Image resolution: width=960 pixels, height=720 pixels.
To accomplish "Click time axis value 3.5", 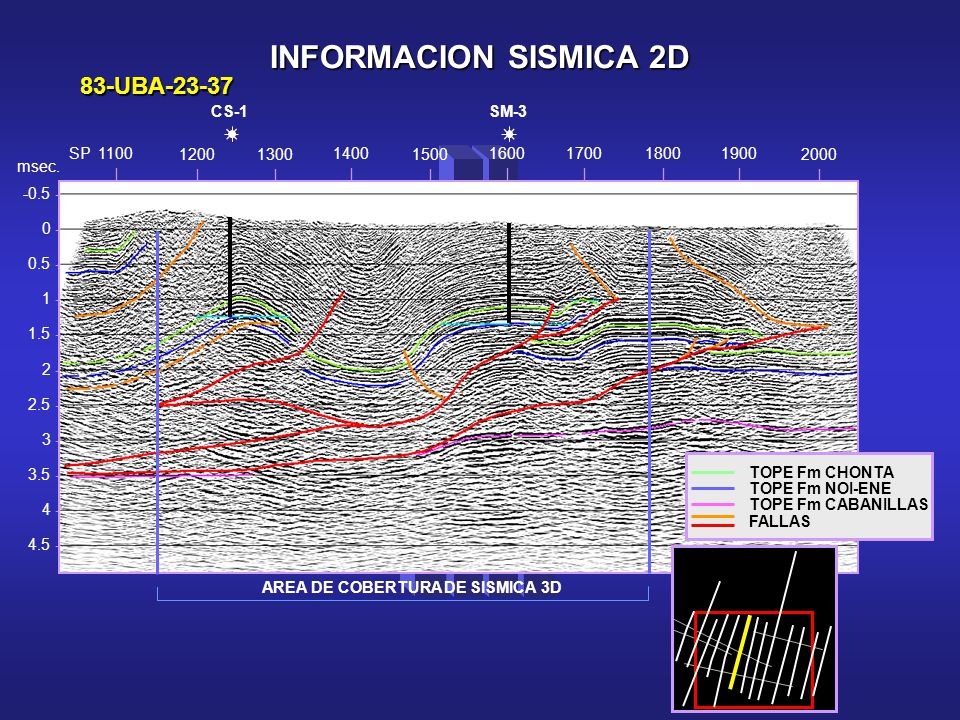I will pyautogui.click(x=39, y=474).
